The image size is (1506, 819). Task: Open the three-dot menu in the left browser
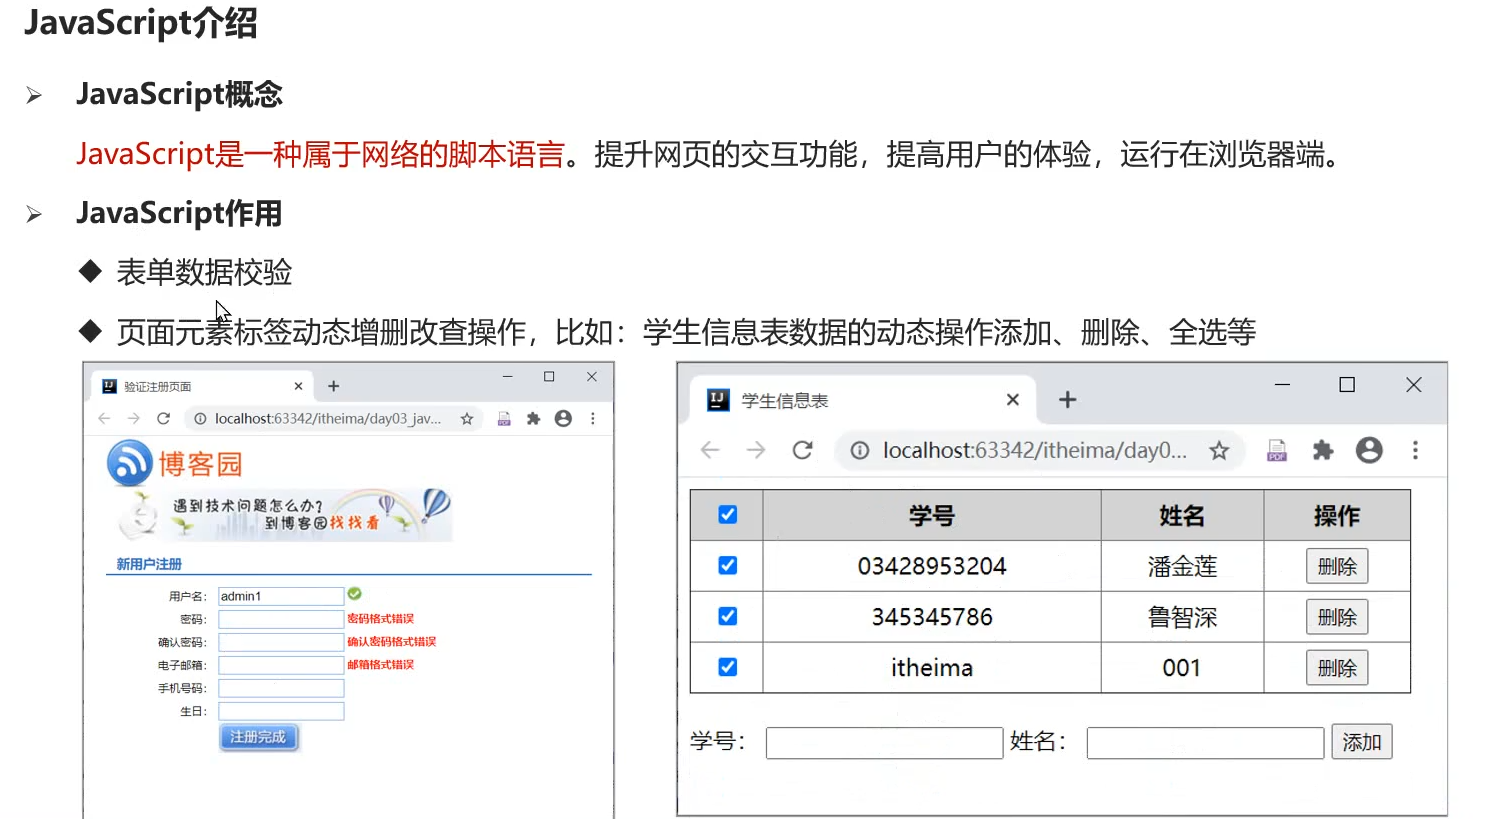click(593, 419)
